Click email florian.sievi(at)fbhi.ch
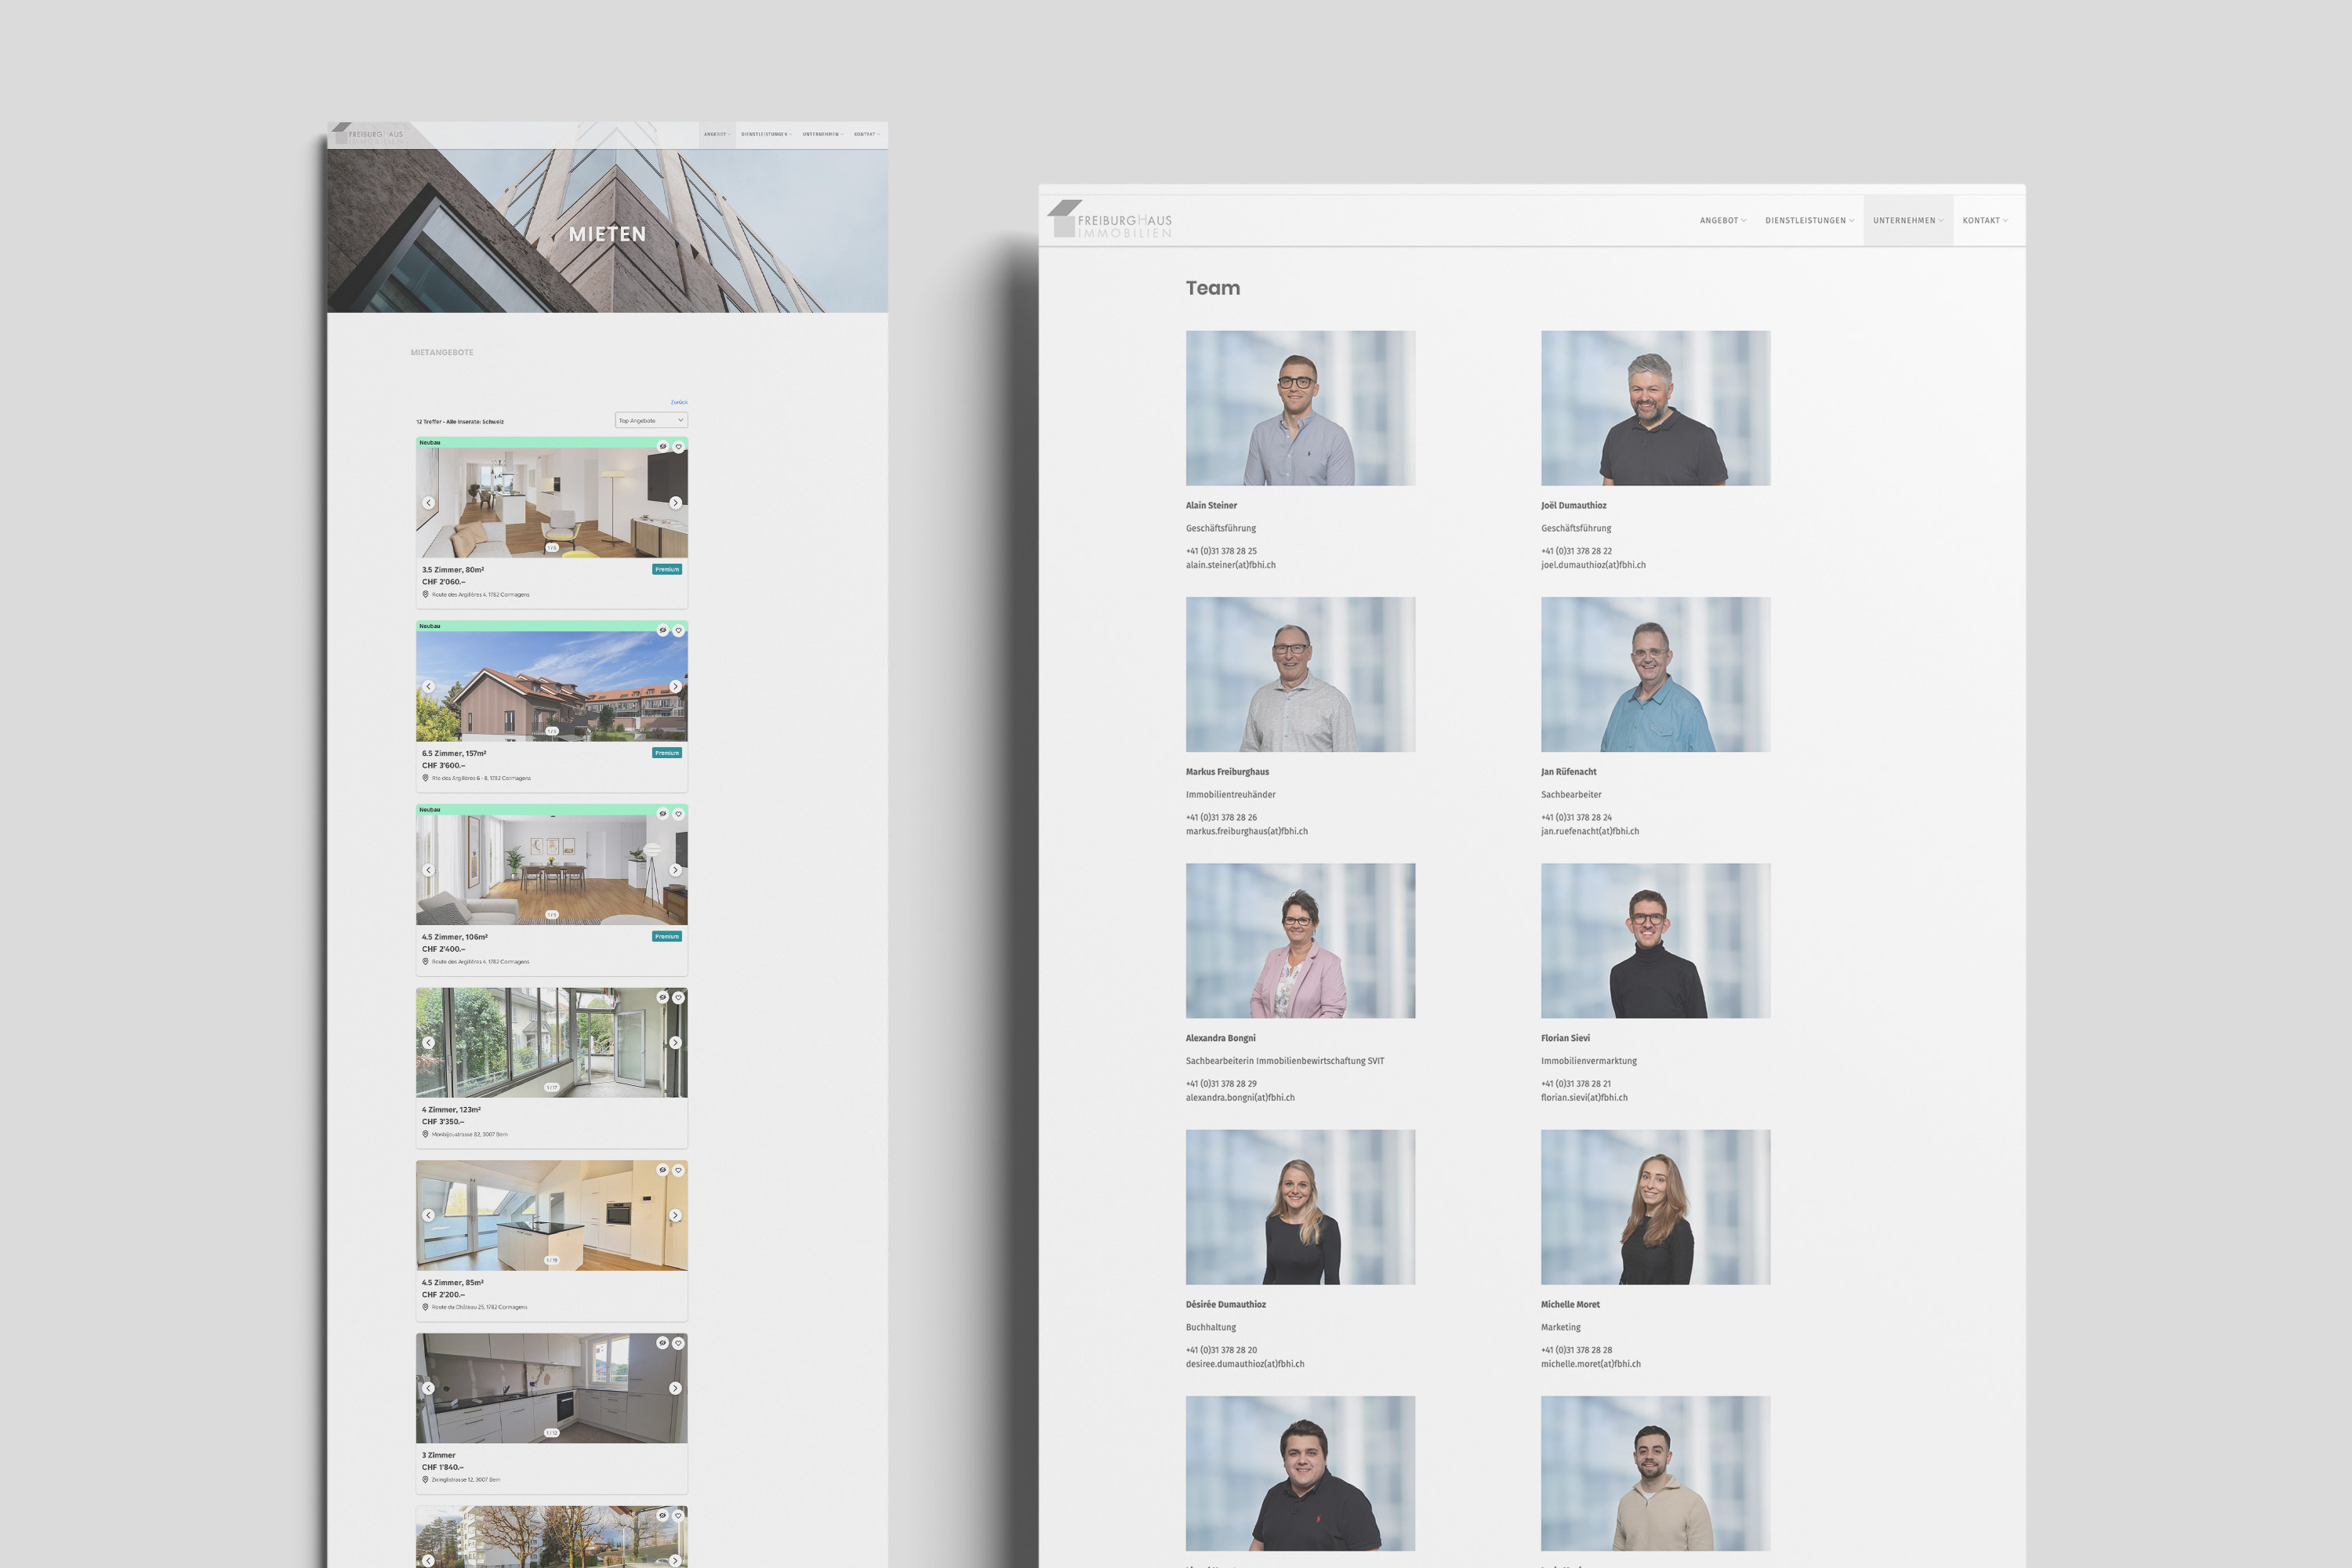 [1584, 1098]
